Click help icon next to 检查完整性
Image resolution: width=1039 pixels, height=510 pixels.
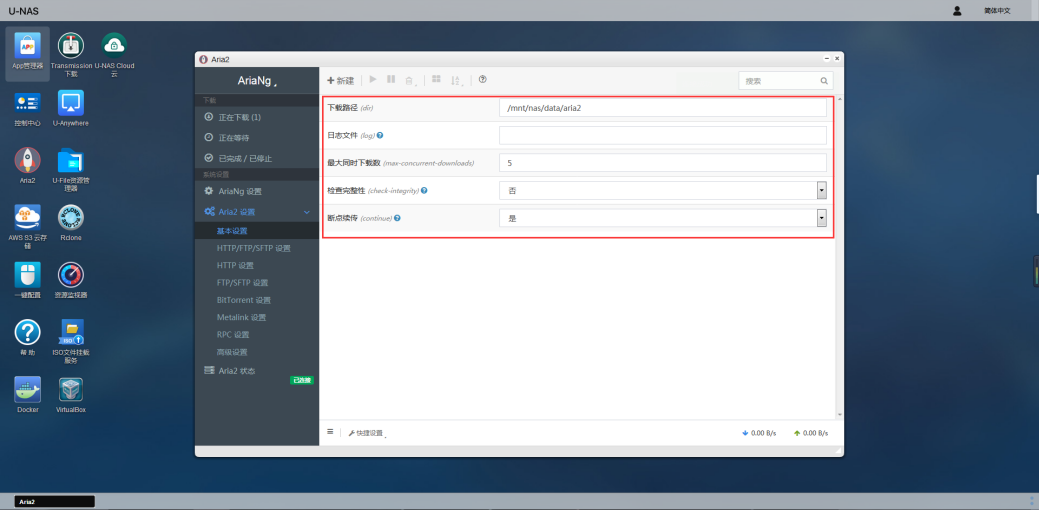click(x=424, y=190)
